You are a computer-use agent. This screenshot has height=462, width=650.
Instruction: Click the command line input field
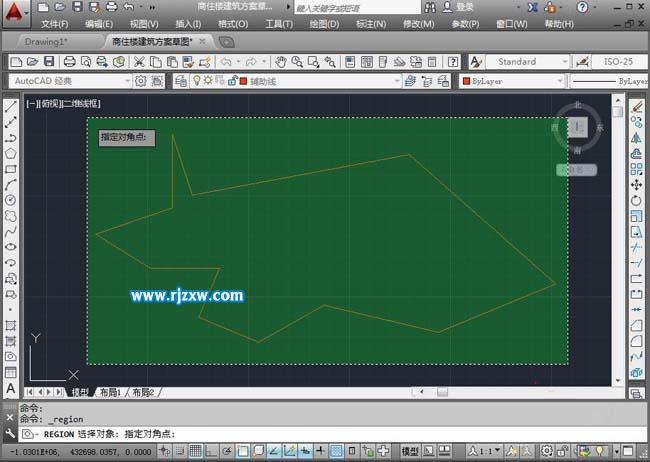[x=332, y=434]
